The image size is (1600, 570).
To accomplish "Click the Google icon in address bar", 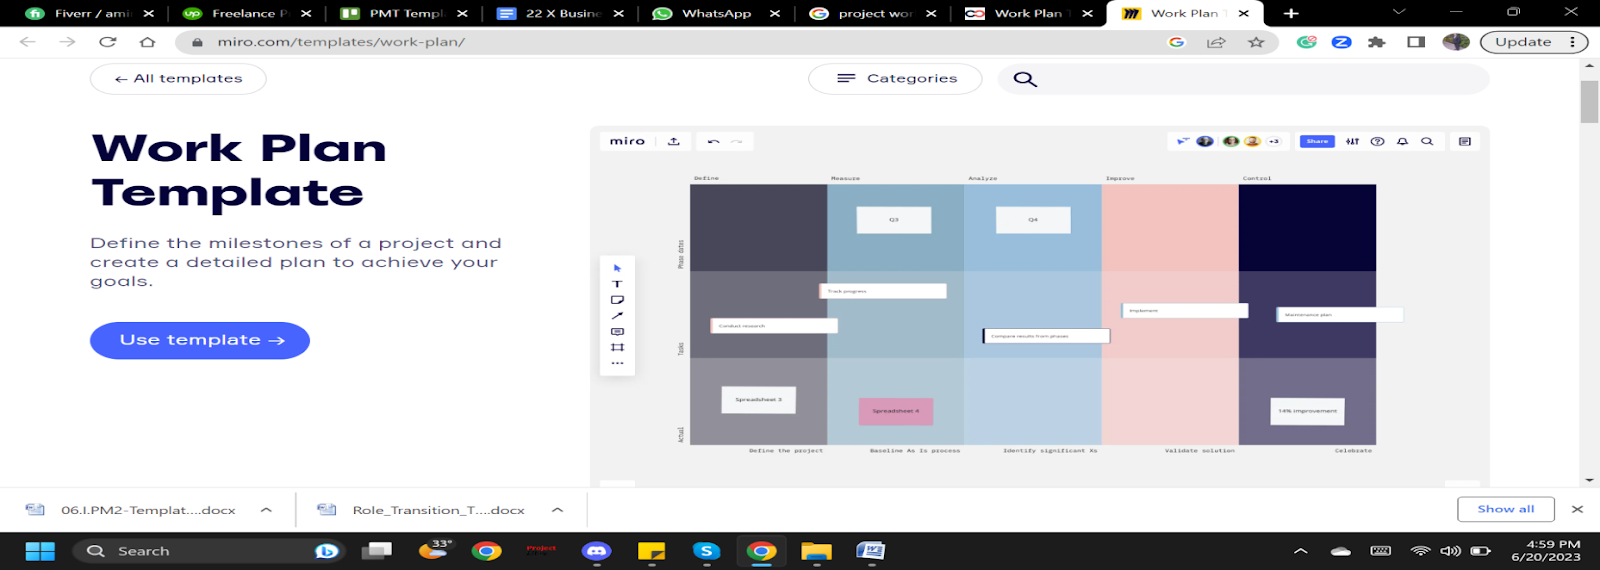I will click(1176, 42).
